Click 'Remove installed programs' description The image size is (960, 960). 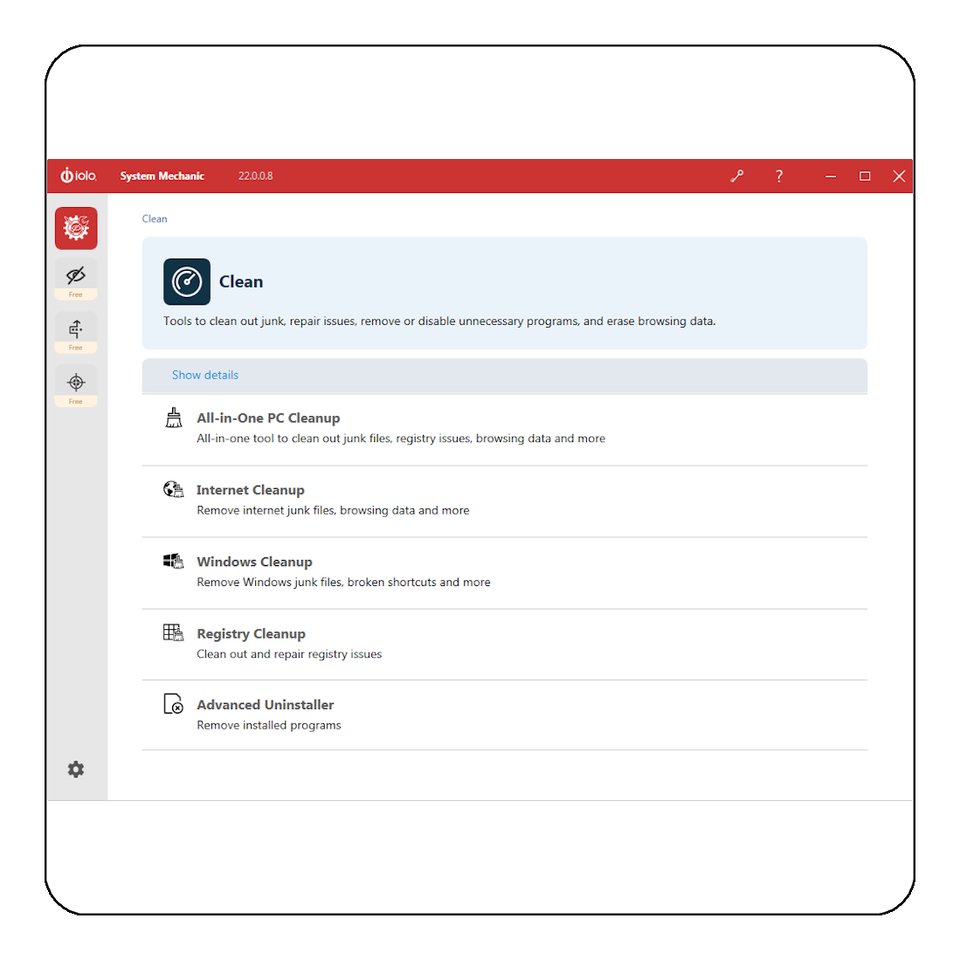pyautogui.click(x=269, y=726)
